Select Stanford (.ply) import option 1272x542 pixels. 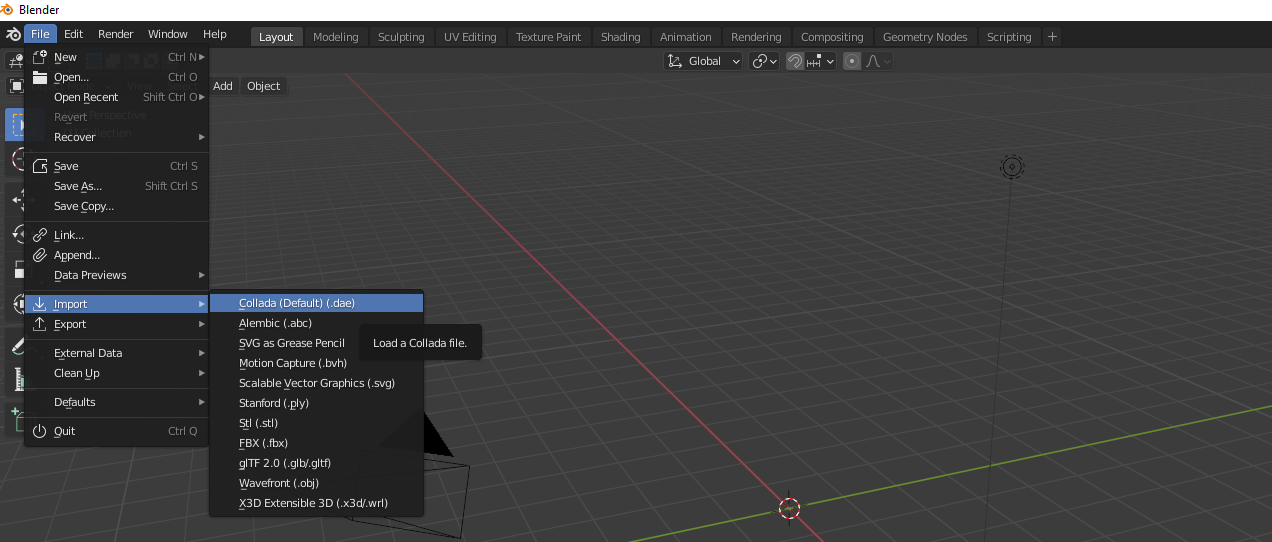316,403
